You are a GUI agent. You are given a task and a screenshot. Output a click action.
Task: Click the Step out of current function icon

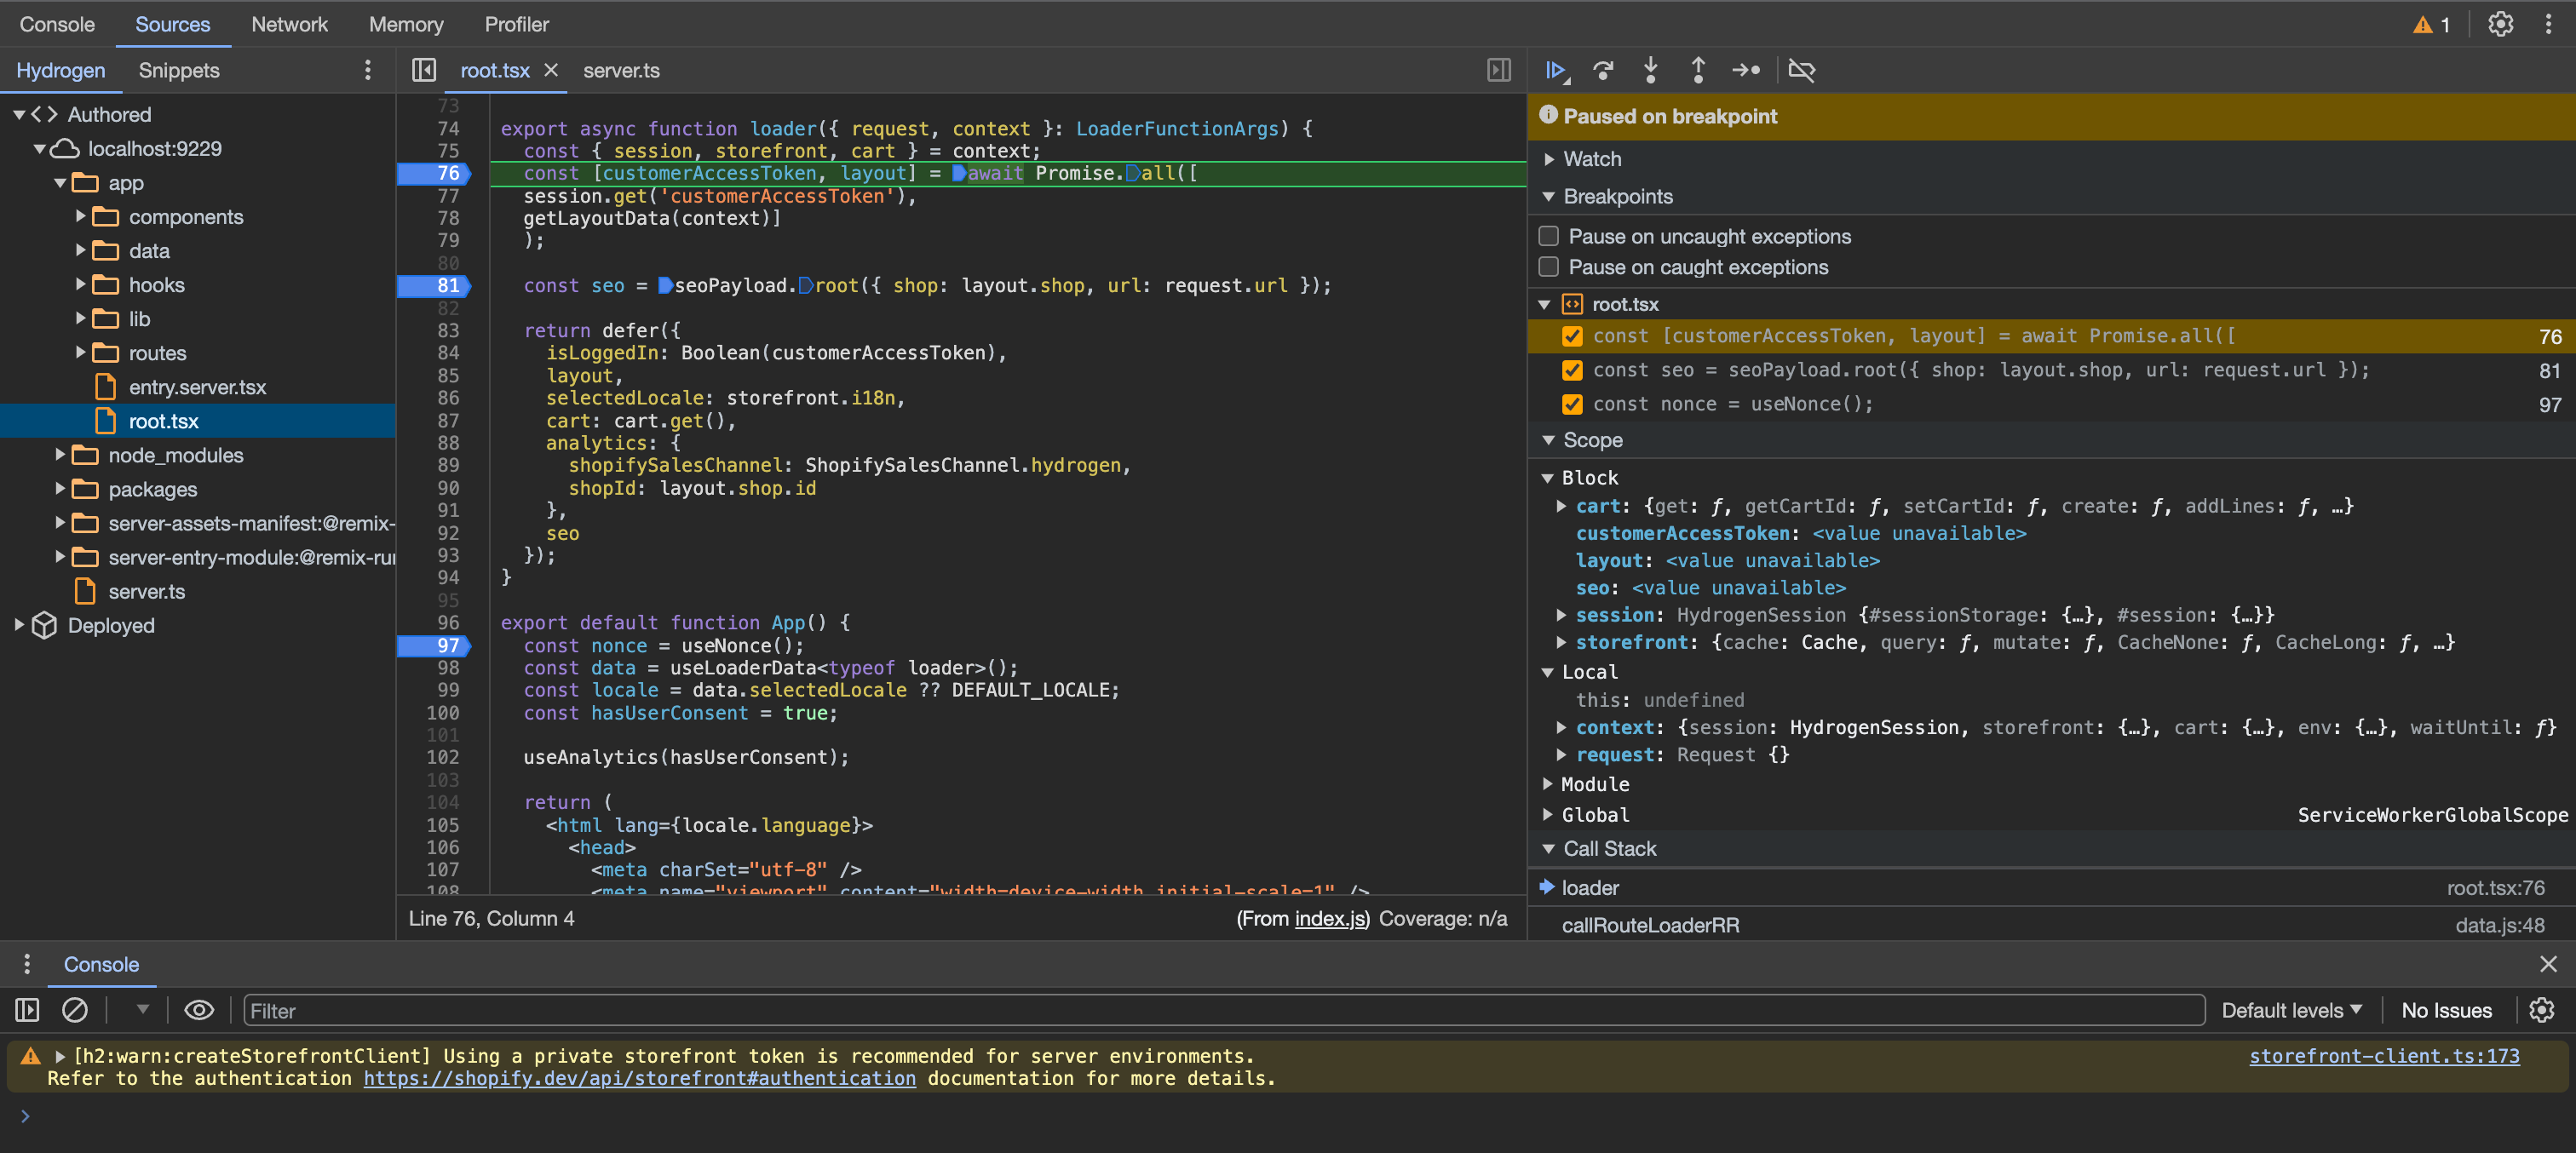coord(1700,69)
